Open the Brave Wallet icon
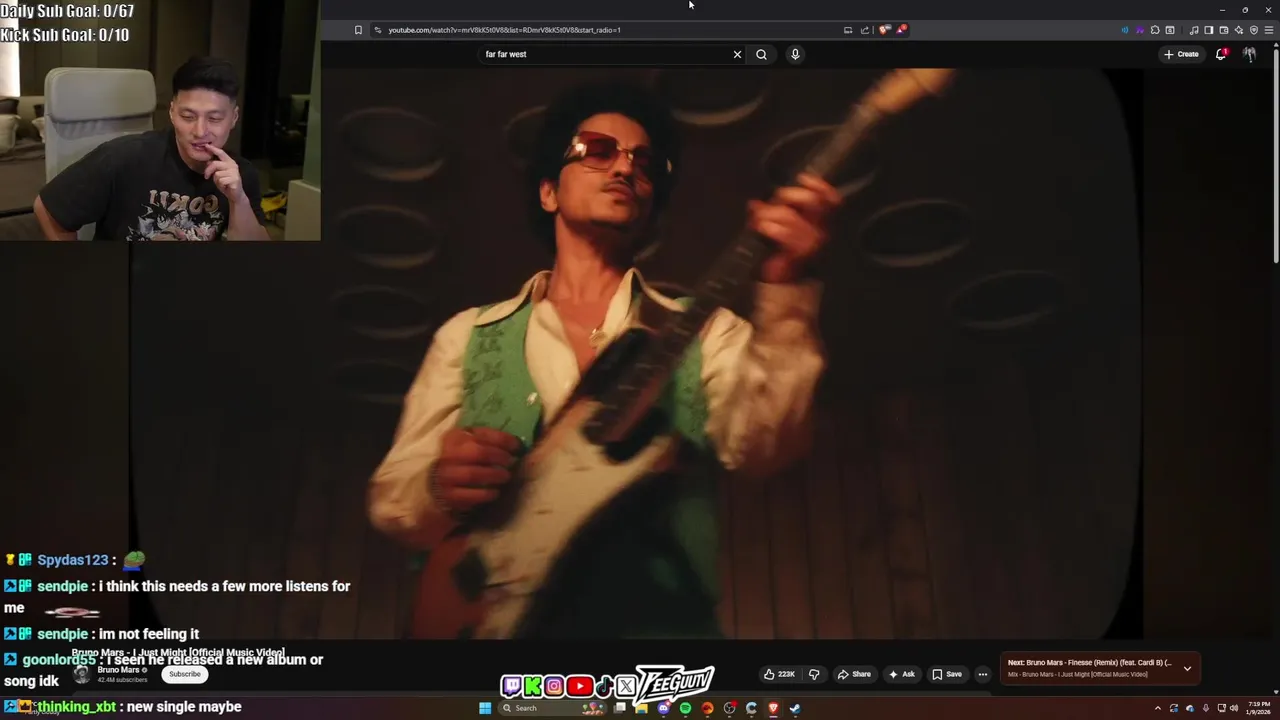Image resolution: width=1280 pixels, height=720 pixels. click(x=1224, y=30)
